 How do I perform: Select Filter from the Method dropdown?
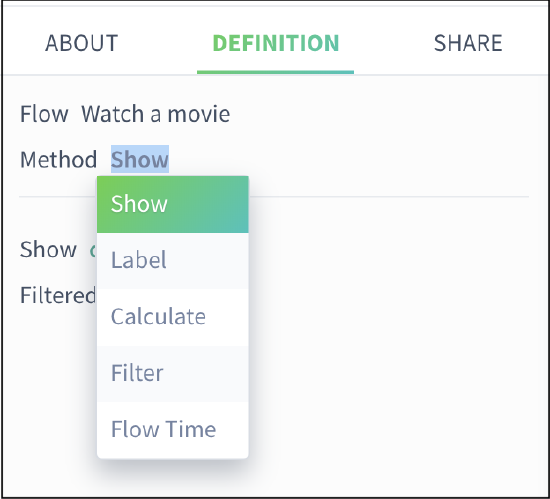pos(173,373)
